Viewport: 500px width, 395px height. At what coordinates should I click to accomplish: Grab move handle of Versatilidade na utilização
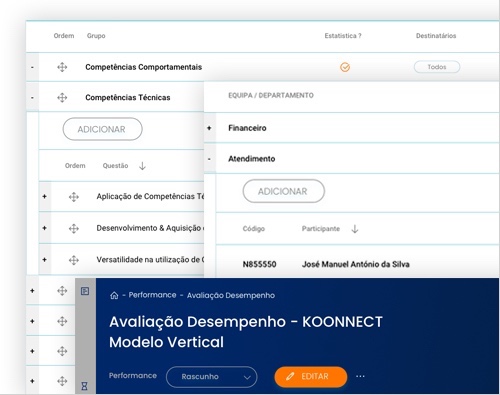coord(74,260)
